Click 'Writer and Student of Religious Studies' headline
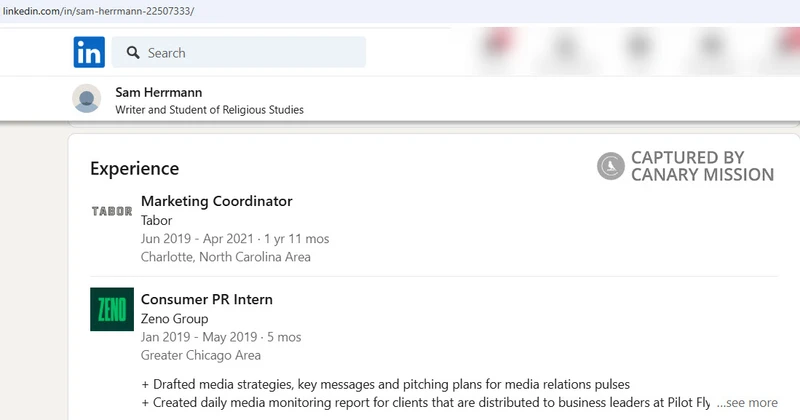This screenshot has height=420, width=800. [x=209, y=110]
